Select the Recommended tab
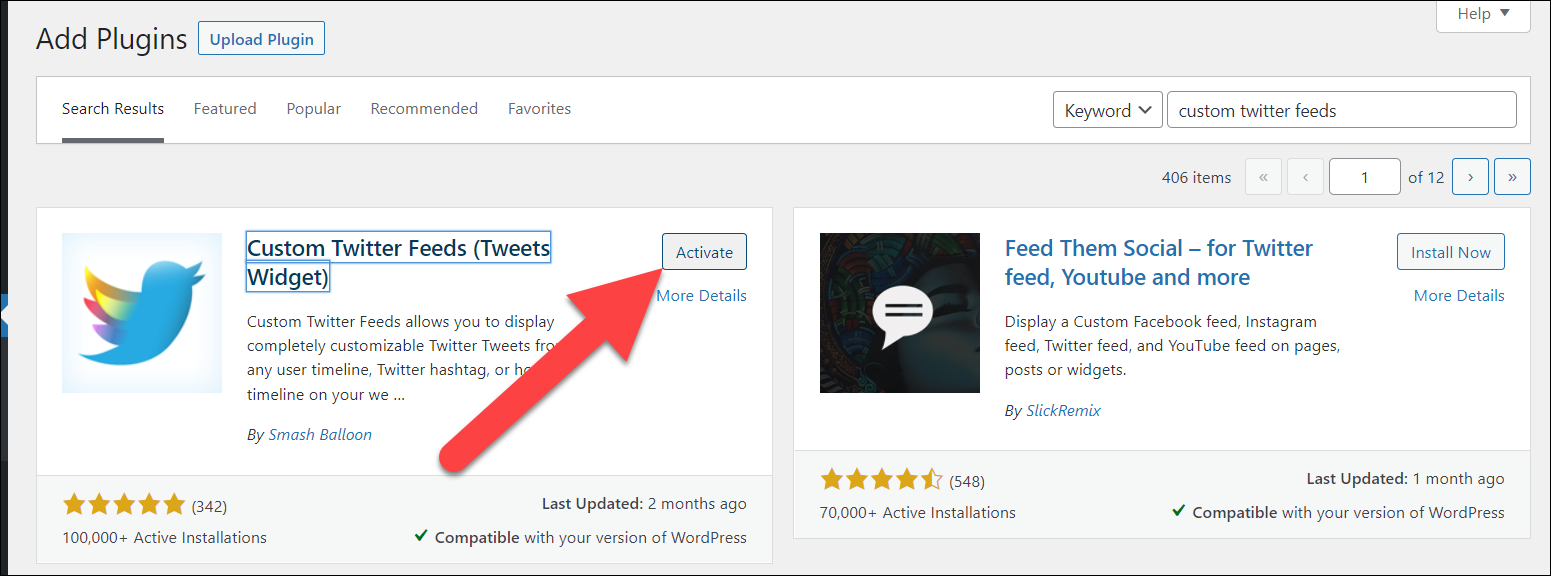 tap(424, 108)
